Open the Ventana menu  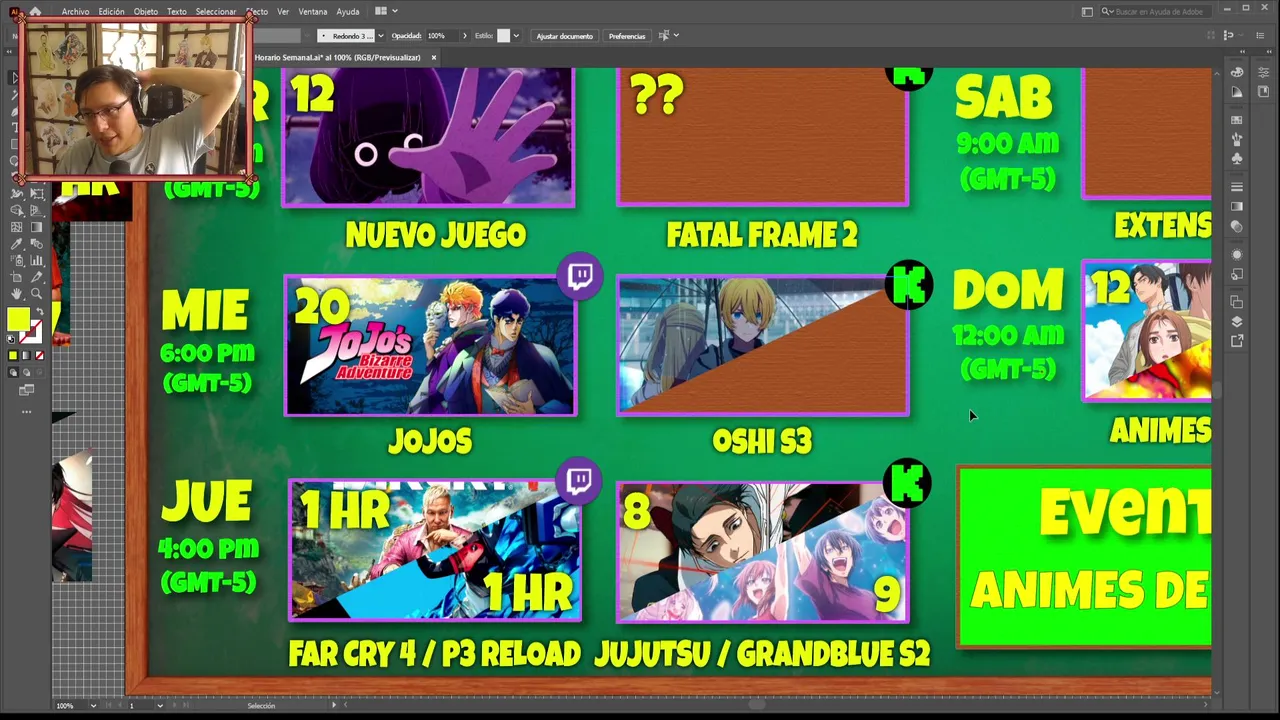tap(313, 11)
